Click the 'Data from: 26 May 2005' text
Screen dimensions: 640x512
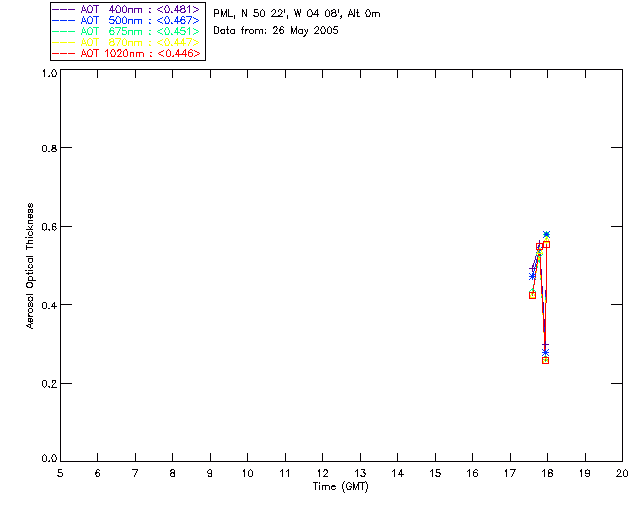(276, 31)
